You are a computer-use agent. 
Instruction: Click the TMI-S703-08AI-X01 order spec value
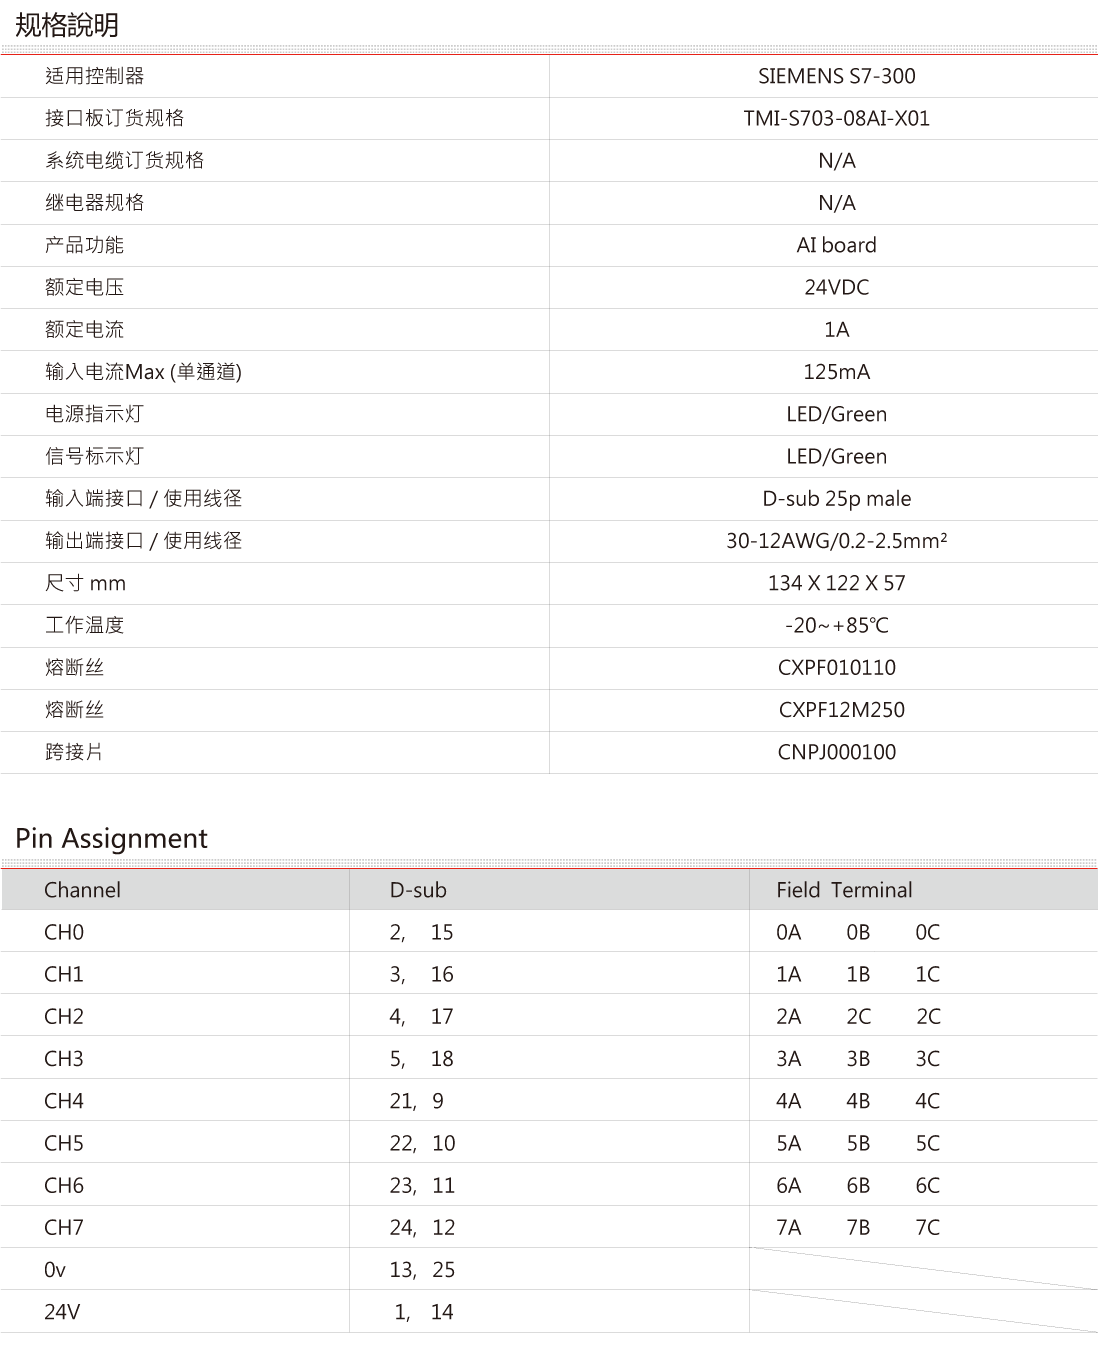click(x=836, y=118)
